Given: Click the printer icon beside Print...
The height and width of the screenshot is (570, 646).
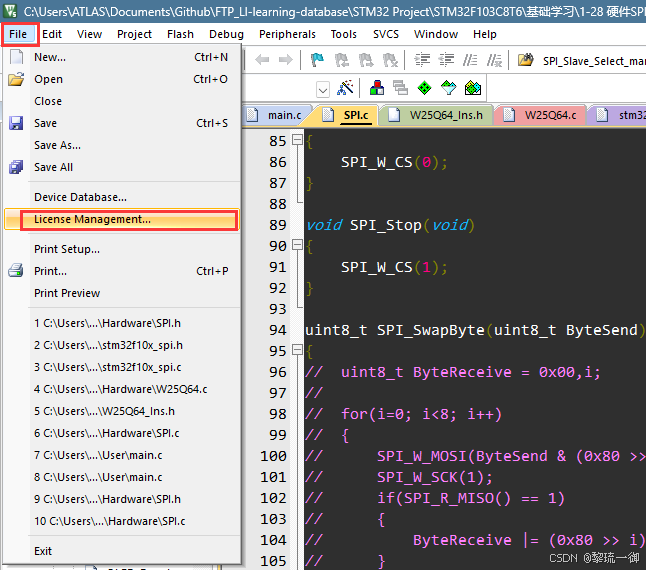Looking at the screenshot, I should (x=16, y=271).
